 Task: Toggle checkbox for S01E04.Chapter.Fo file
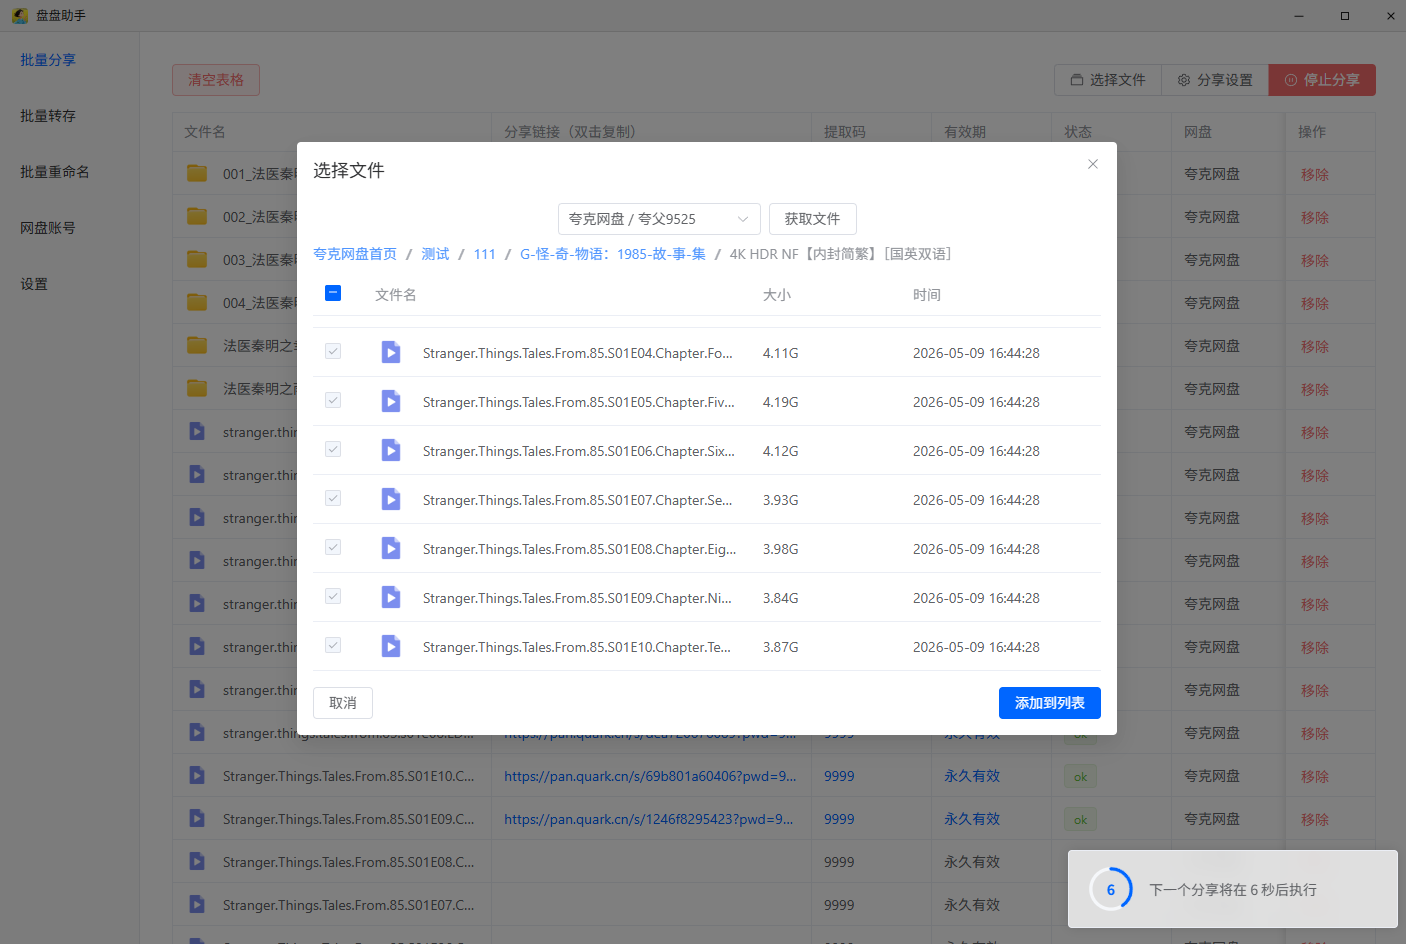(x=333, y=352)
